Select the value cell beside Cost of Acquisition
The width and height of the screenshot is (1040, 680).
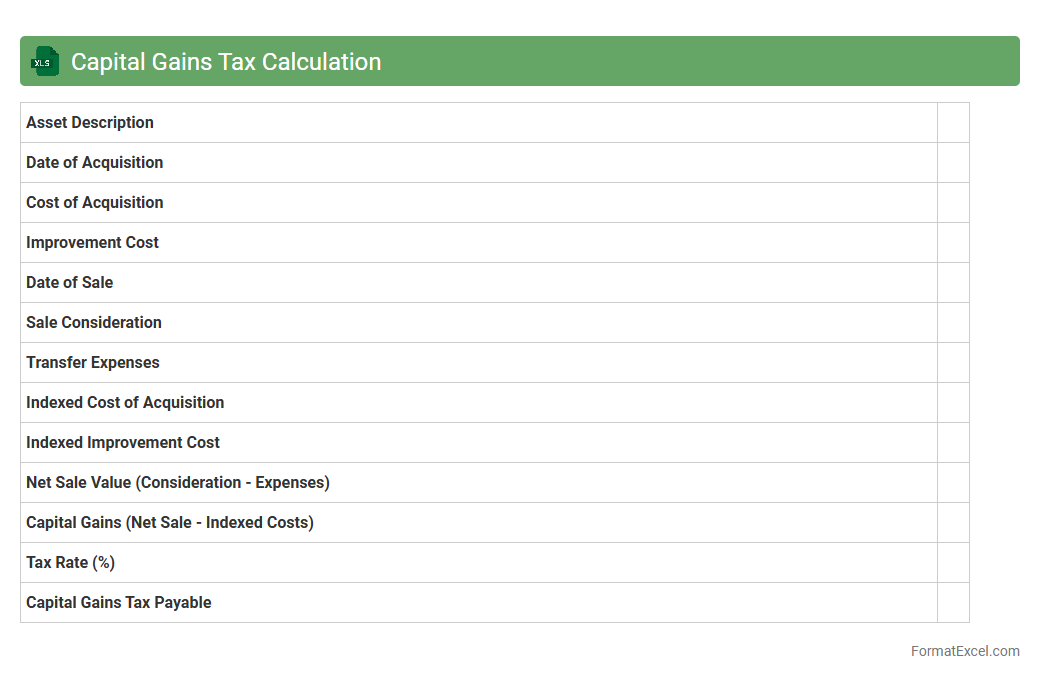pos(953,203)
